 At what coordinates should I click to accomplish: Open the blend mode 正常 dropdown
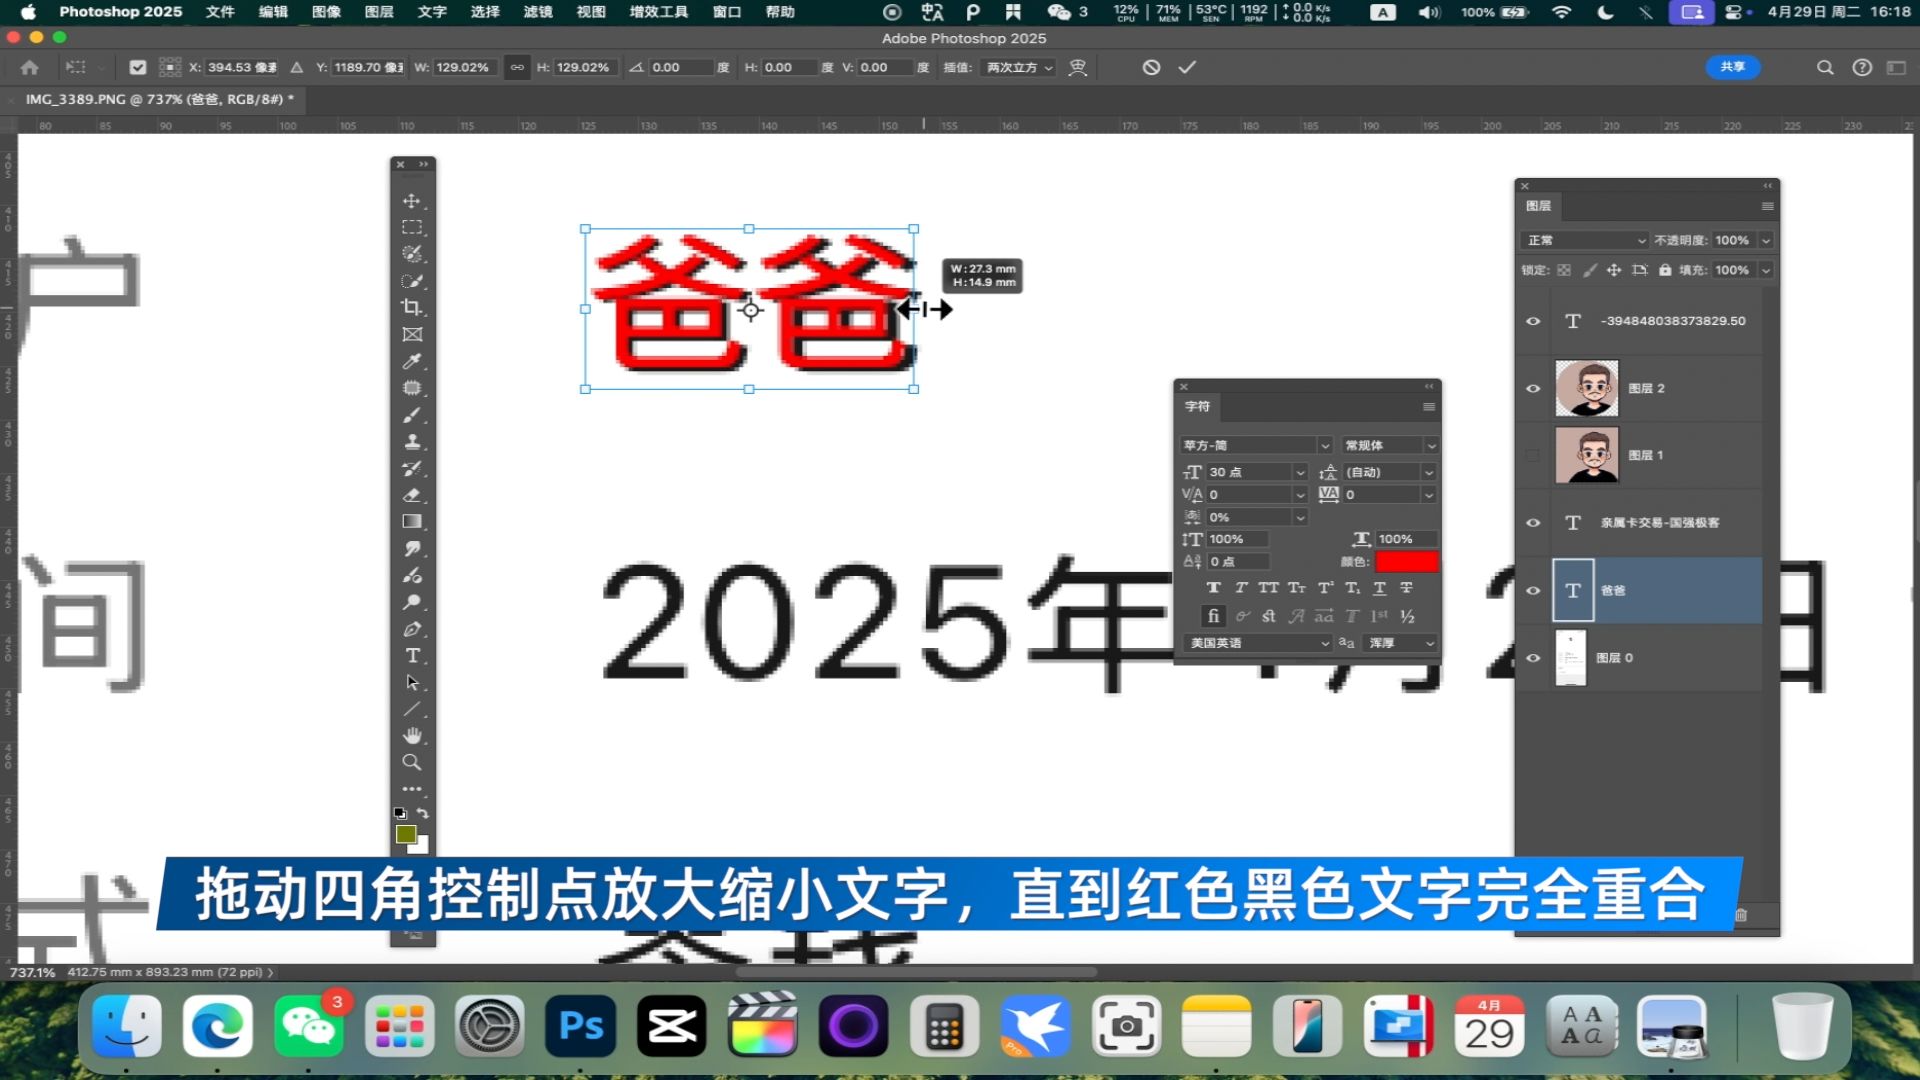coord(1584,240)
